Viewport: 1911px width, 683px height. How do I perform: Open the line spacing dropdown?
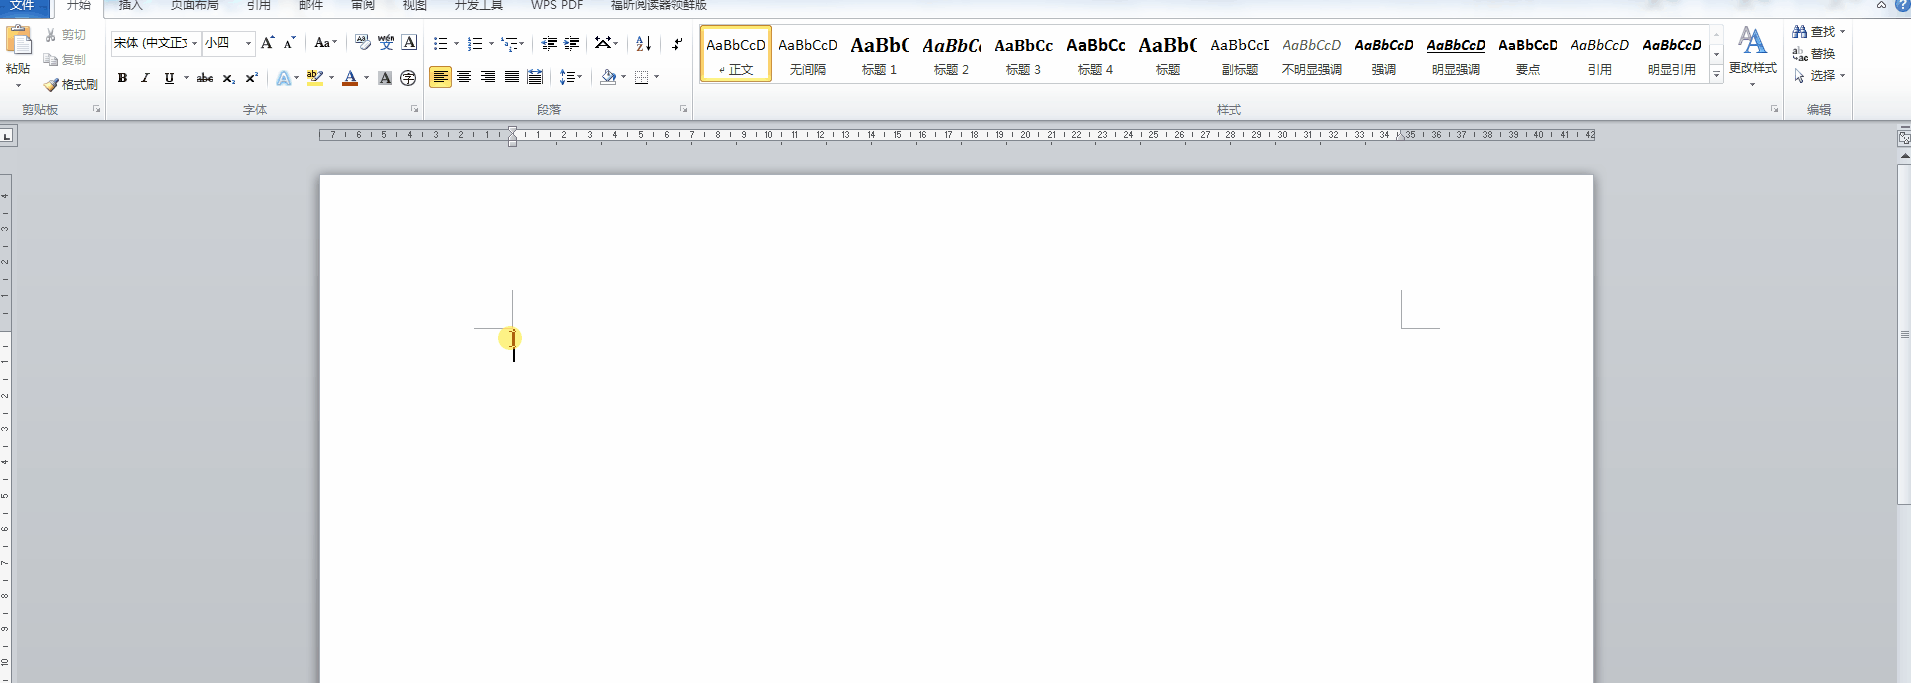[x=570, y=77]
